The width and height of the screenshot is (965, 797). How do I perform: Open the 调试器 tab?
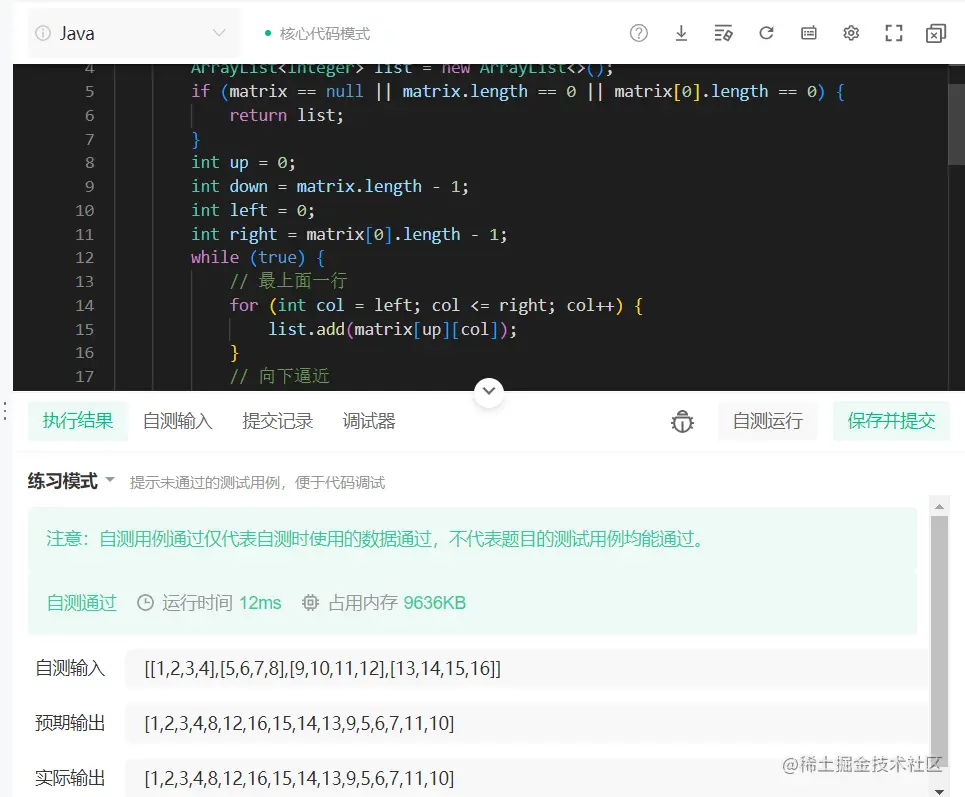pyautogui.click(x=369, y=422)
